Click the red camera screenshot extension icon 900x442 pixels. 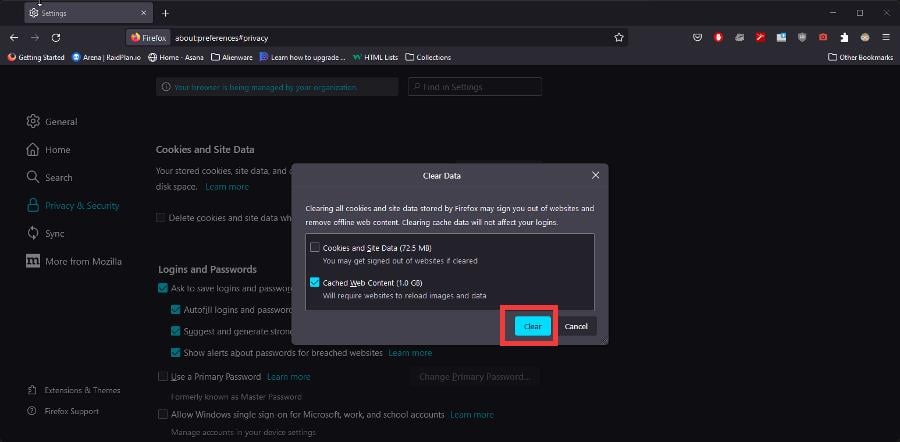pos(823,37)
